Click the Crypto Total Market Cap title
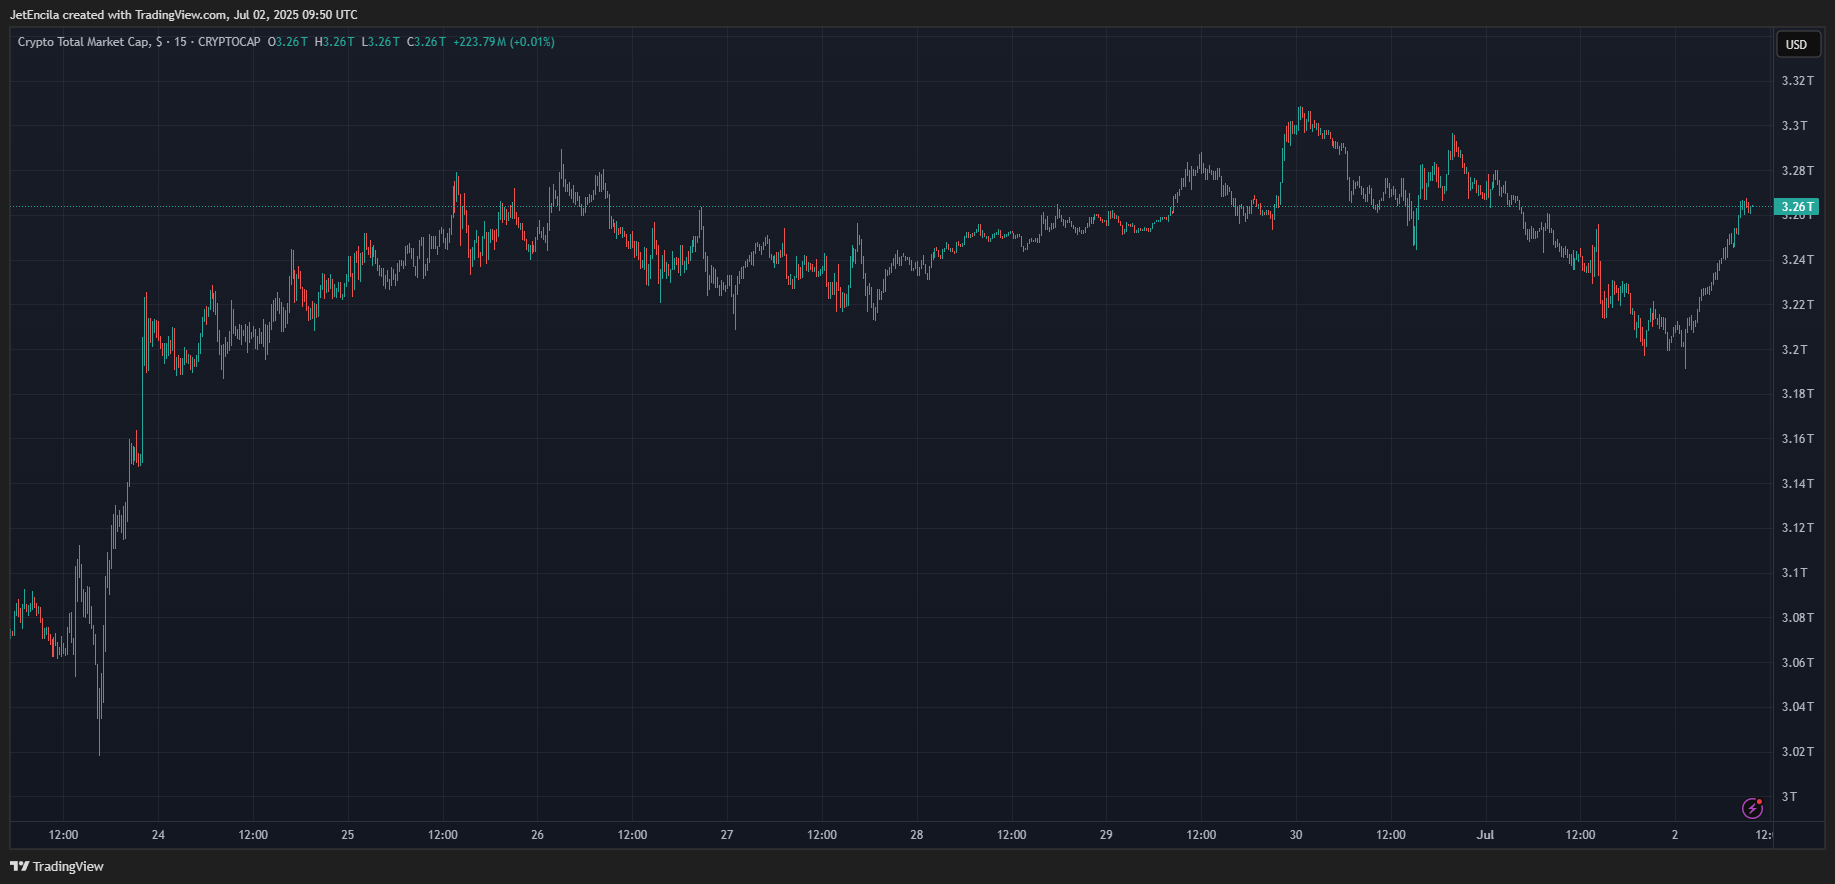The height and width of the screenshot is (884, 1835). pyautogui.click(x=84, y=42)
